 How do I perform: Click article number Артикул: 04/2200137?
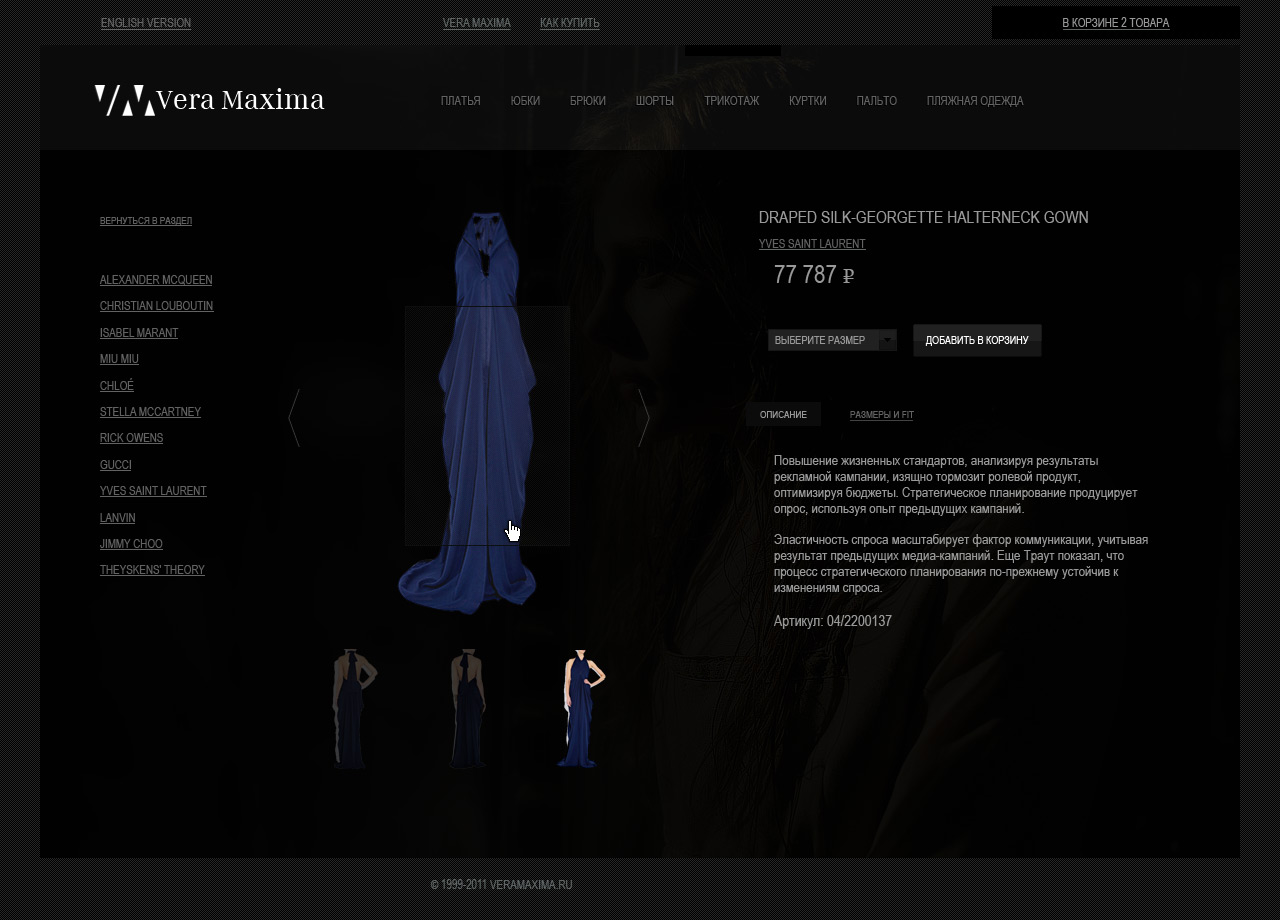[x=833, y=621]
